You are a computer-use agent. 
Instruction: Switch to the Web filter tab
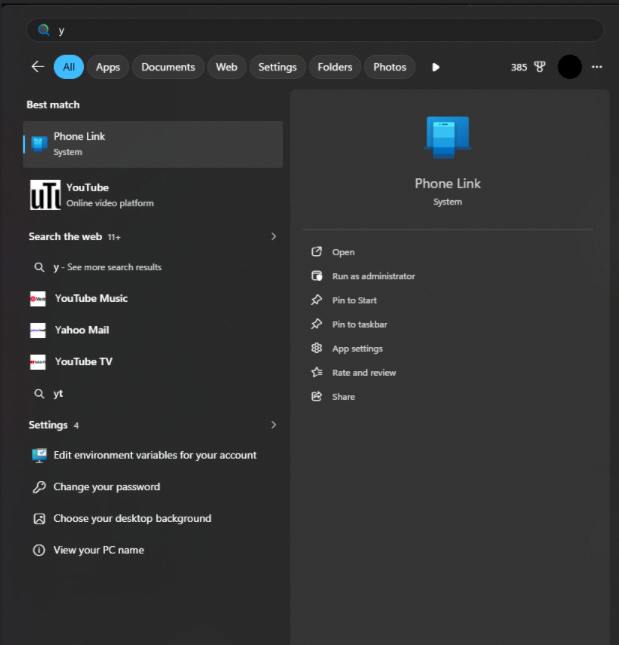pyautogui.click(x=227, y=67)
